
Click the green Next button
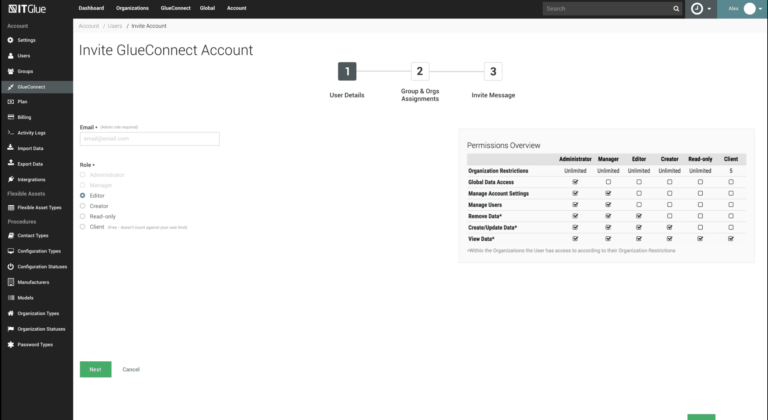[96, 370]
